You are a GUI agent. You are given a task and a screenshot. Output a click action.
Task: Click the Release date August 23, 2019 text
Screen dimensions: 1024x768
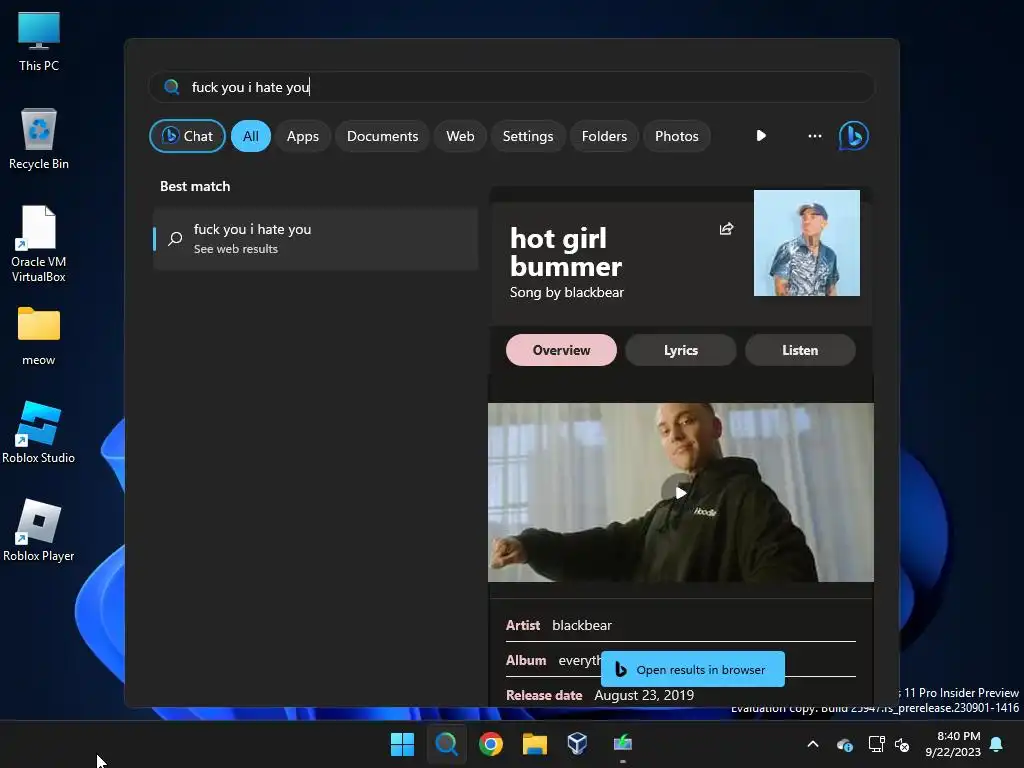tap(600, 695)
